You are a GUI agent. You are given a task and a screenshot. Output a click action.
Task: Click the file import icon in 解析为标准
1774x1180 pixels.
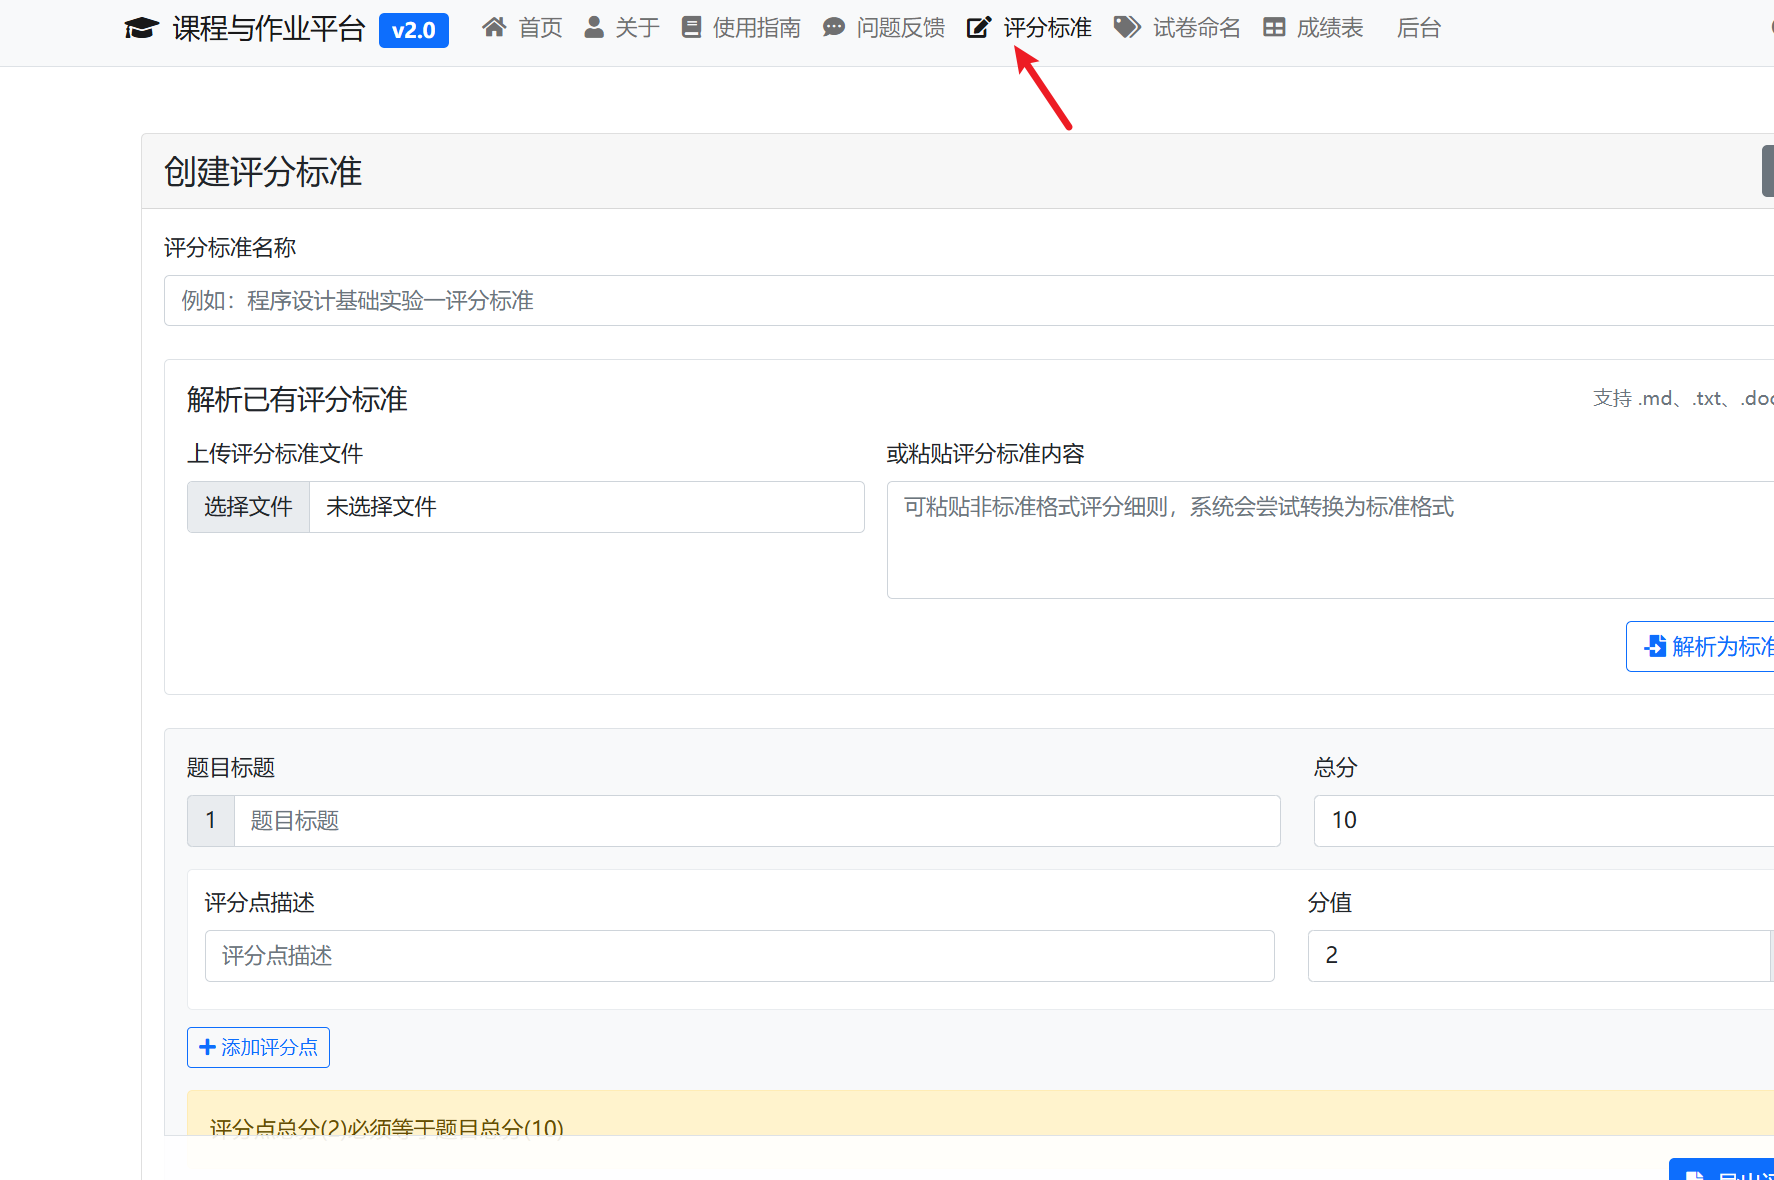pyautogui.click(x=1655, y=646)
